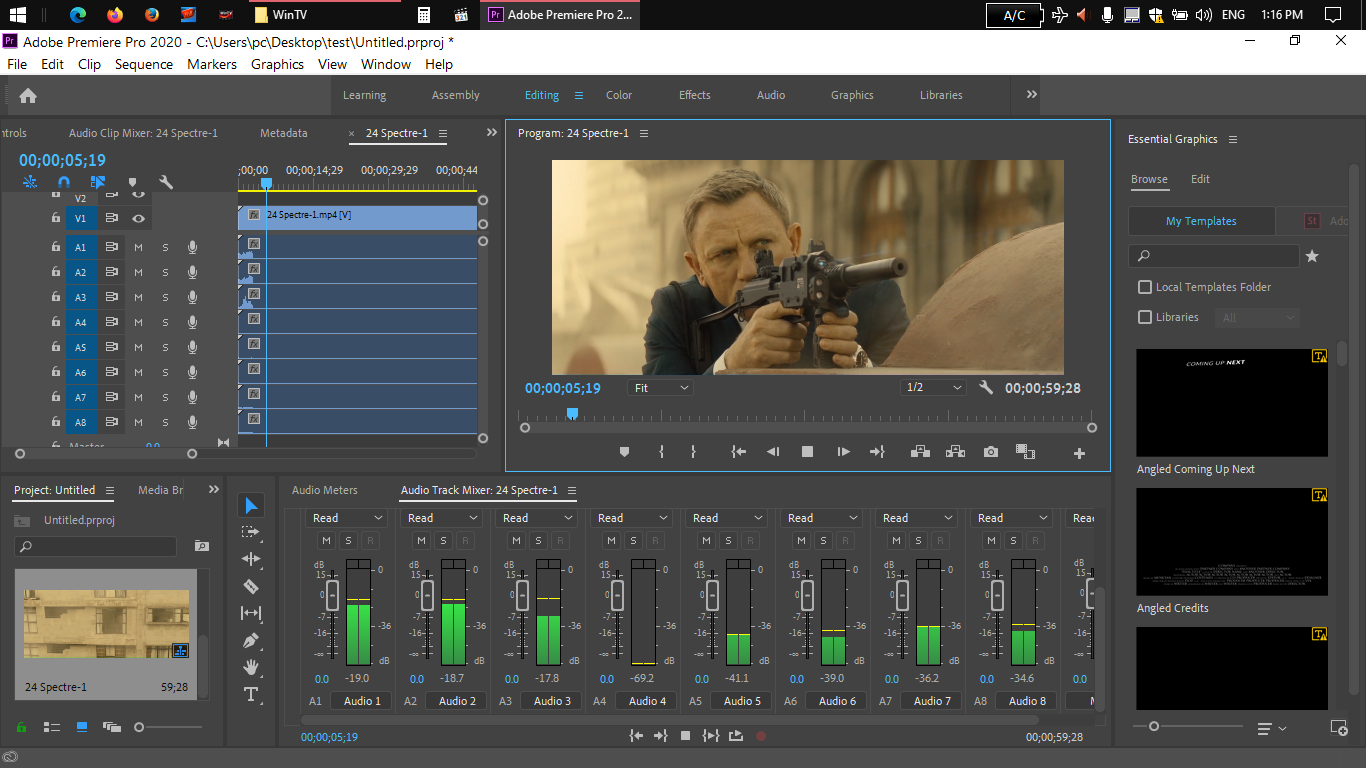The width and height of the screenshot is (1366, 768).
Task: Click the Audio 1 volume fader
Action: pyautogui.click(x=333, y=596)
